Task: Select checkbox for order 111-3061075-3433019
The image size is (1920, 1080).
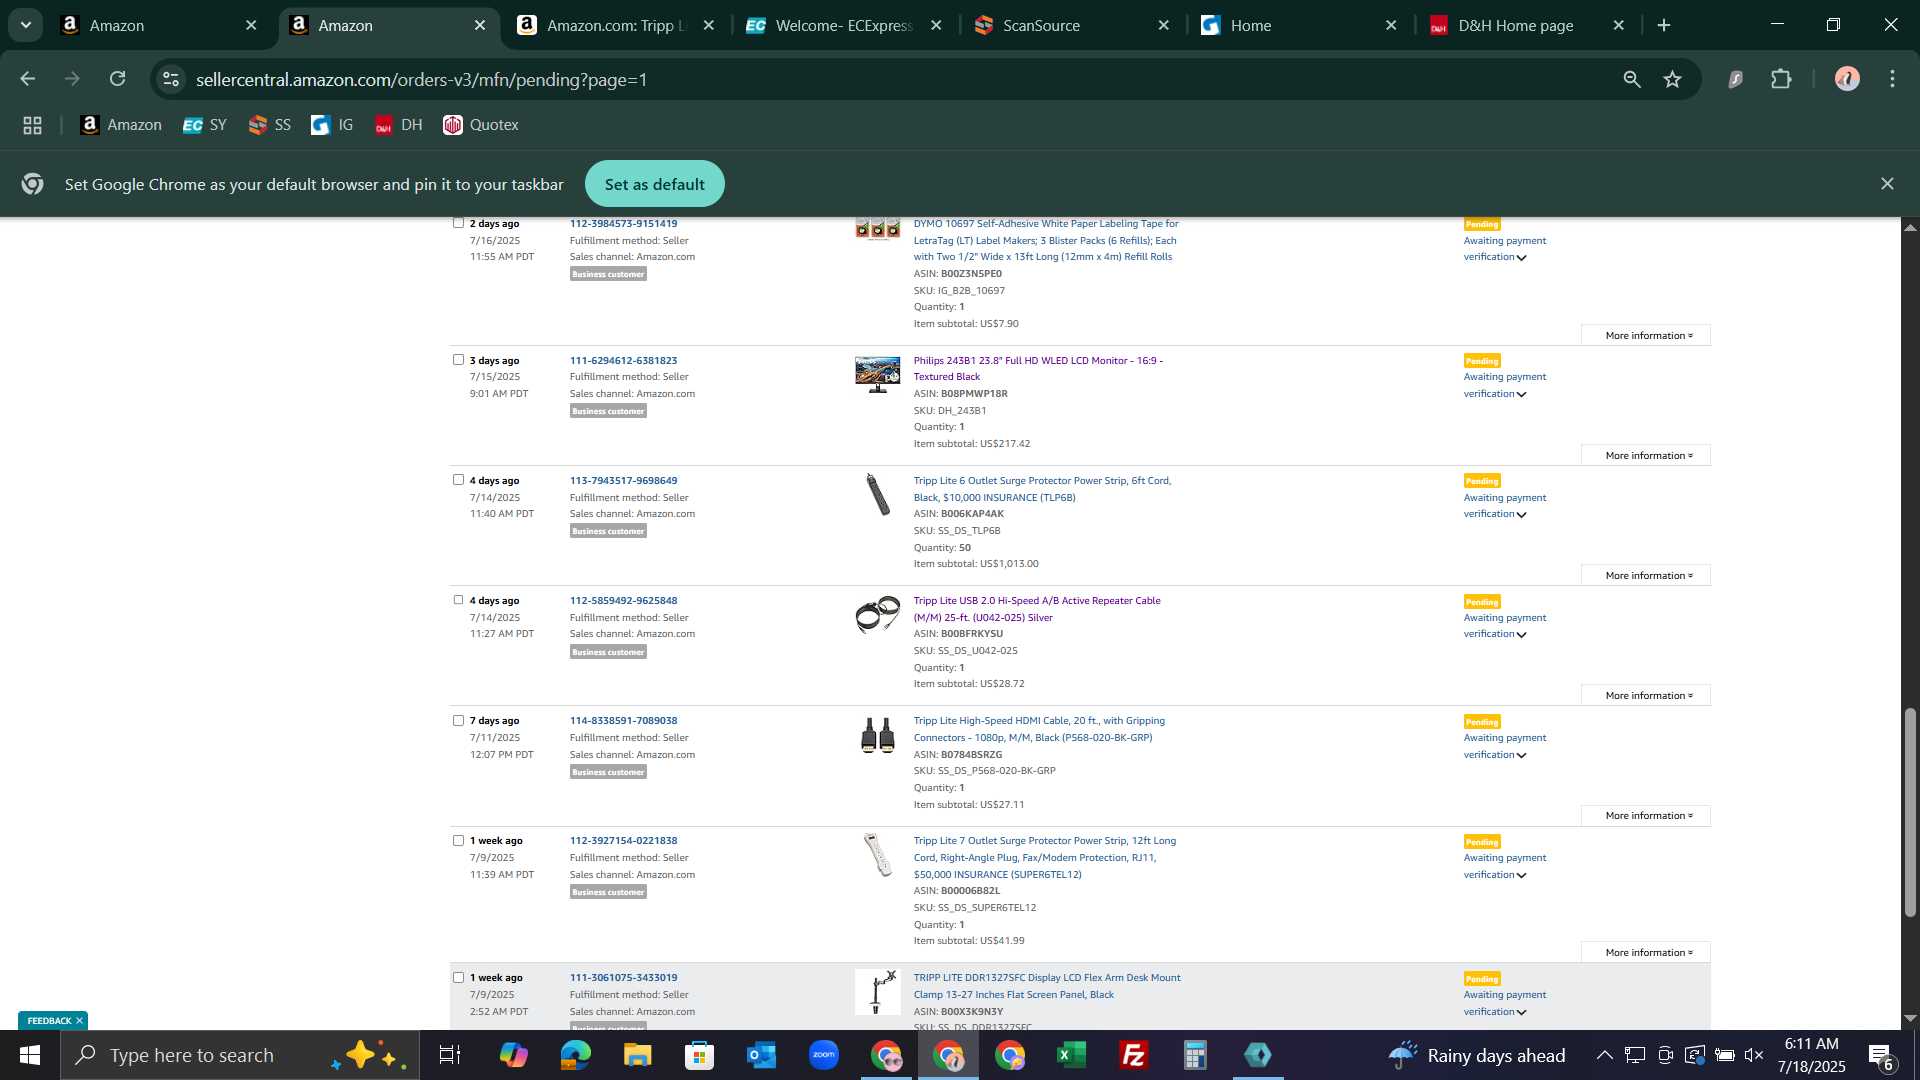Action: [458, 977]
